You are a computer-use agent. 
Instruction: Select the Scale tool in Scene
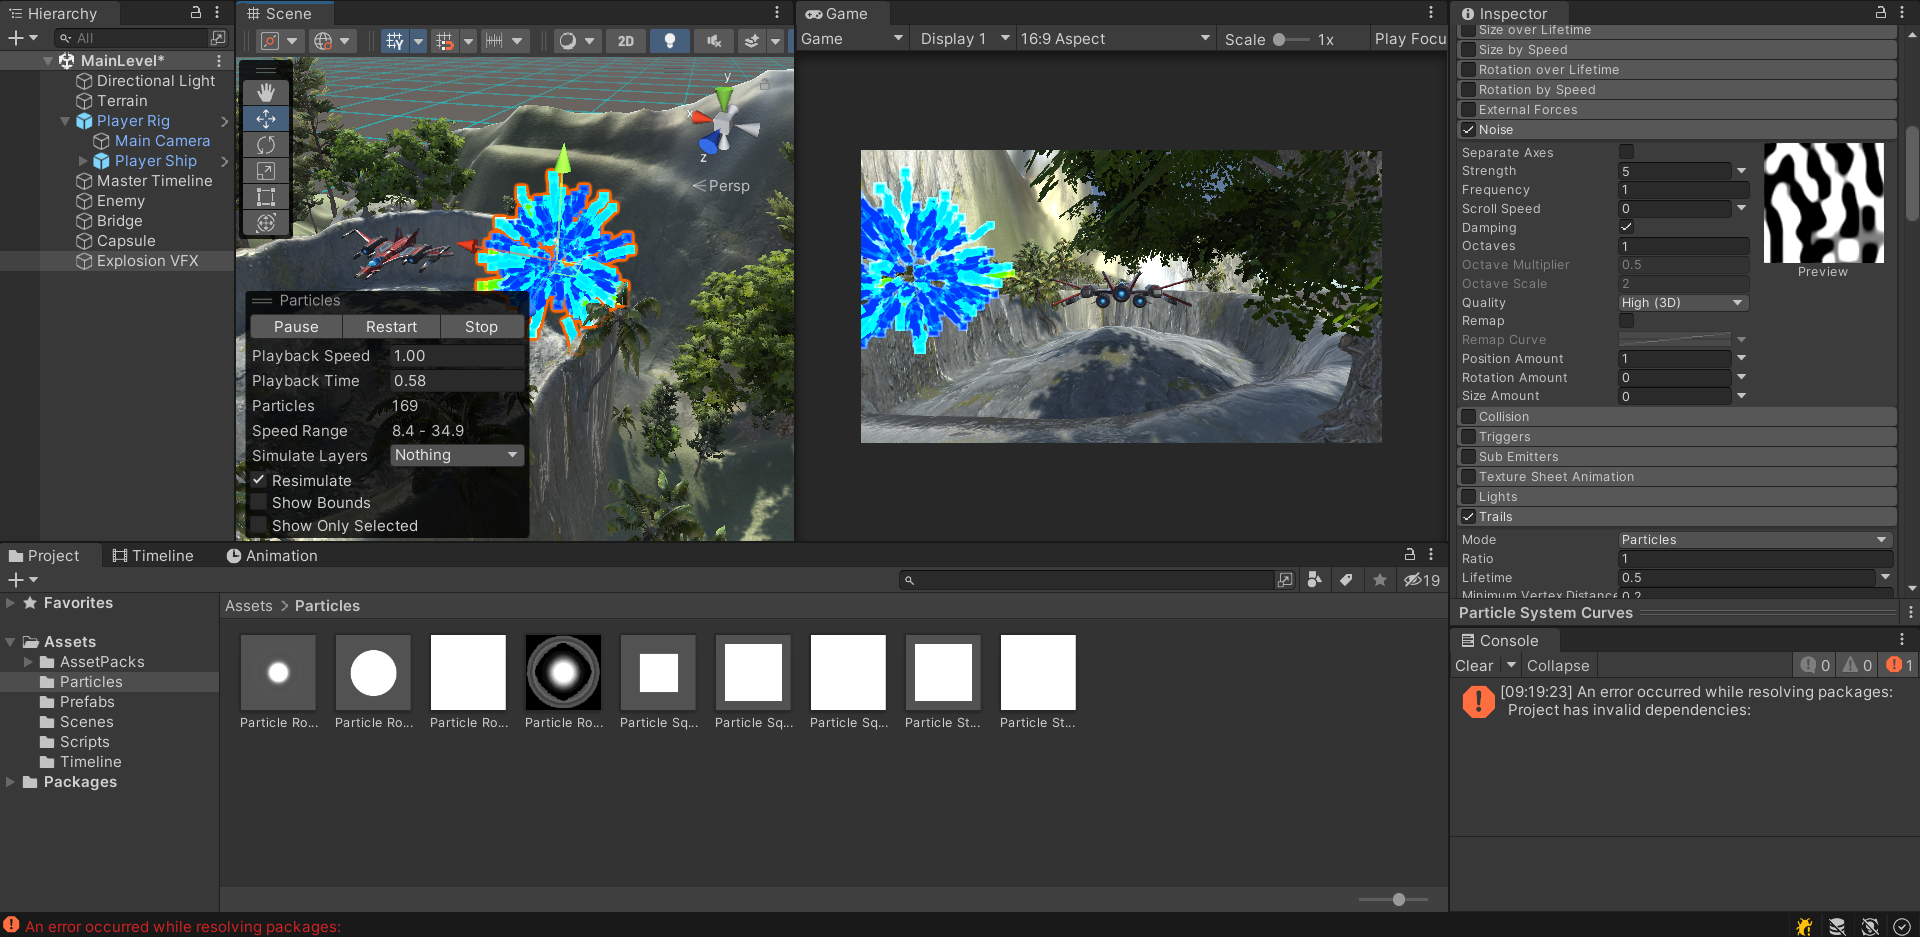(x=266, y=171)
